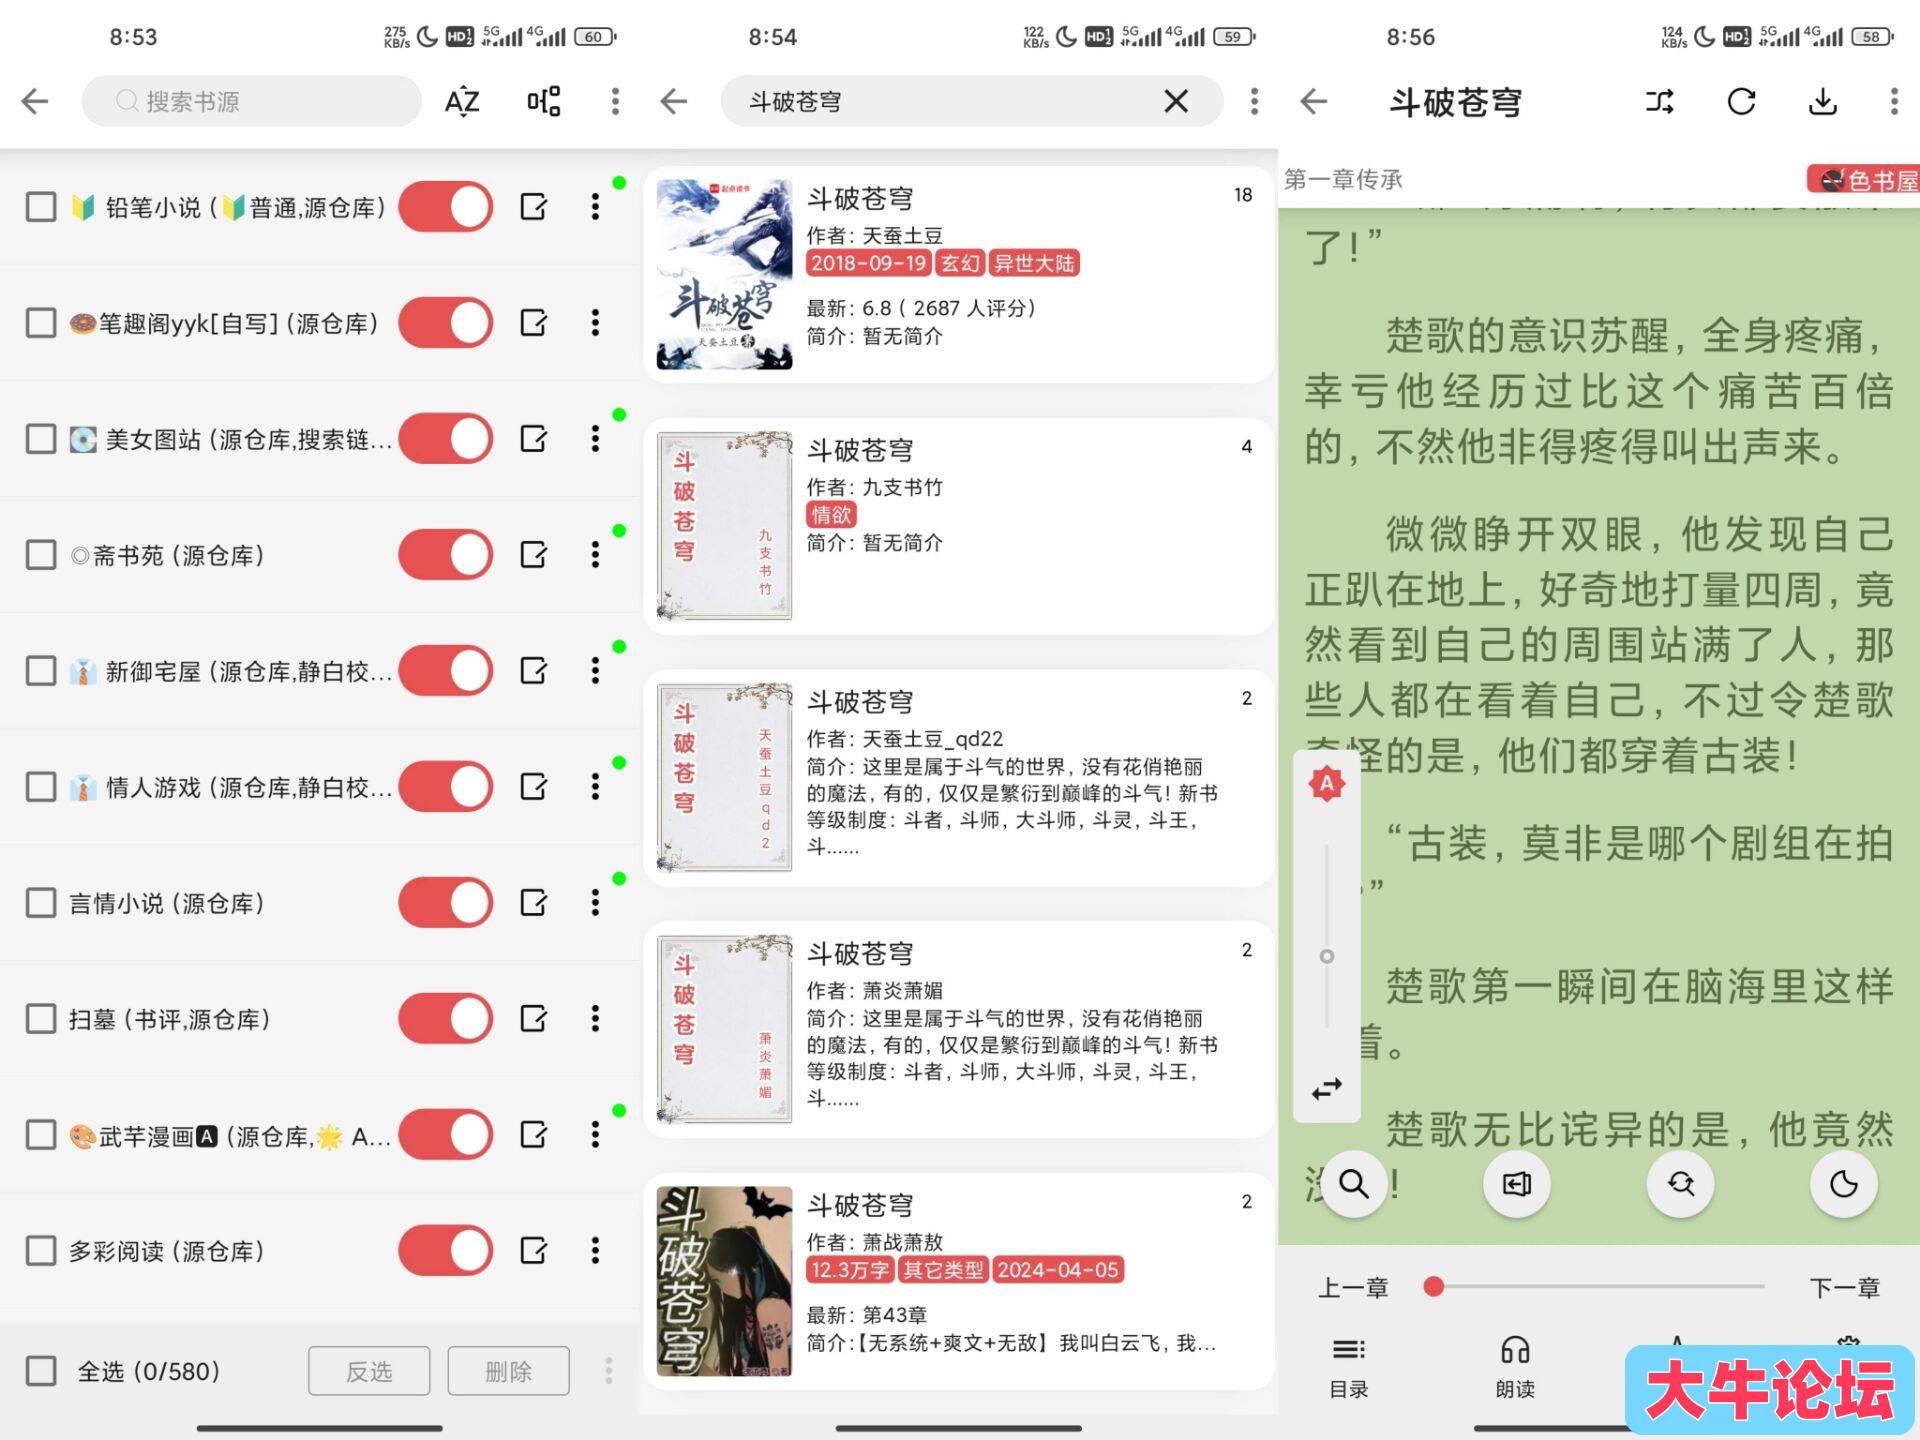This screenshot has height=1440, width=1920.
Task: Edit the 铅笔小说 book source
Action: 534,207
